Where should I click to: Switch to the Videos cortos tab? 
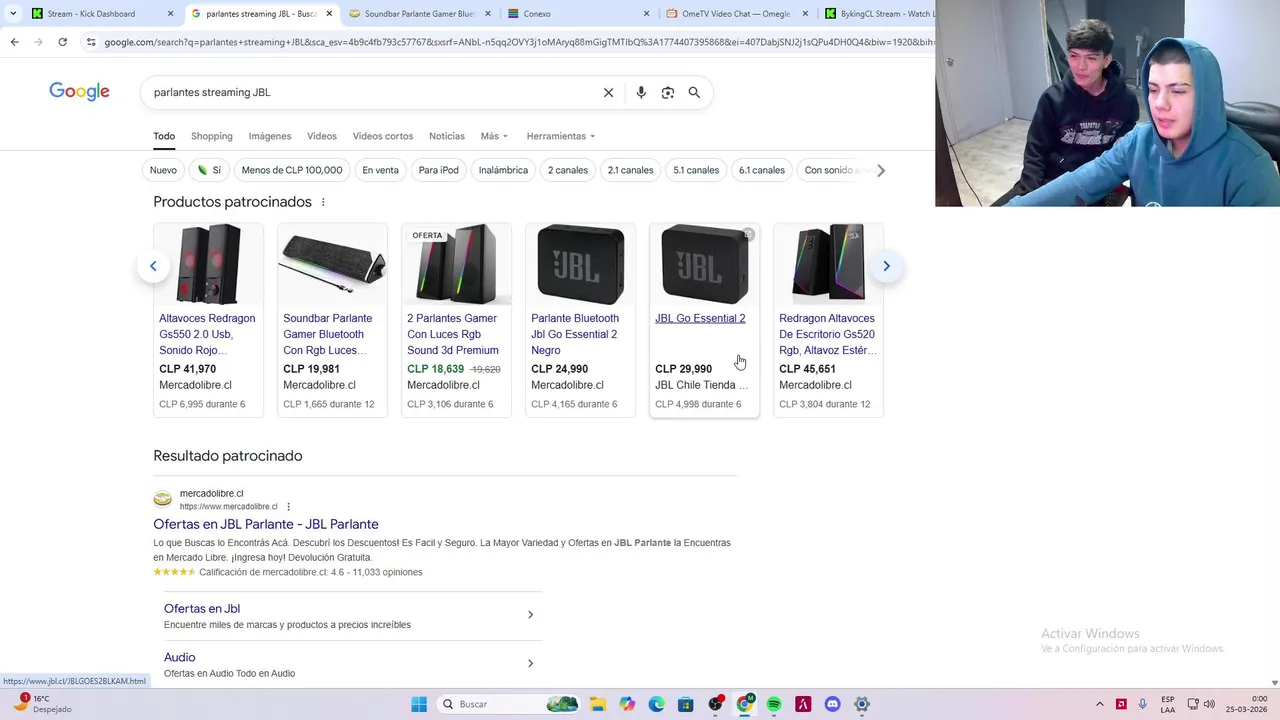point(383,136)
